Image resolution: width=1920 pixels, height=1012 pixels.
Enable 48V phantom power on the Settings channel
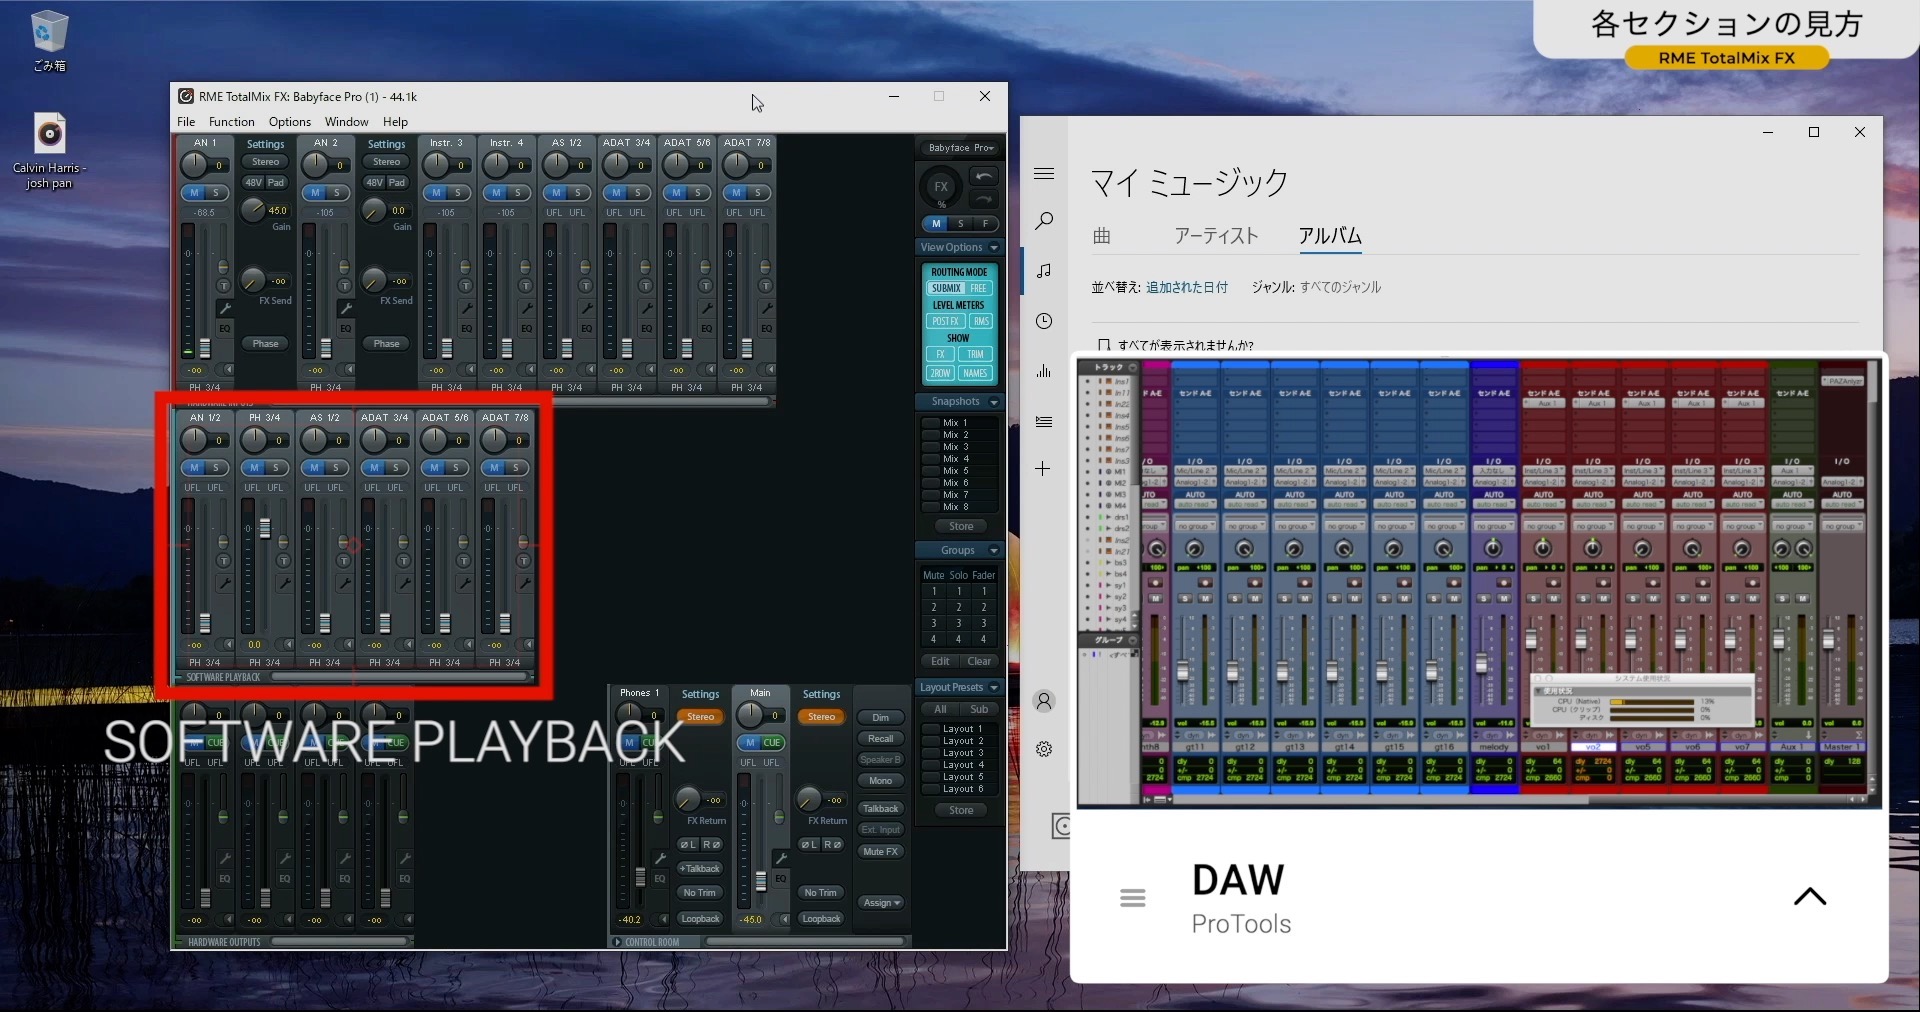click(x=251, y=182)
